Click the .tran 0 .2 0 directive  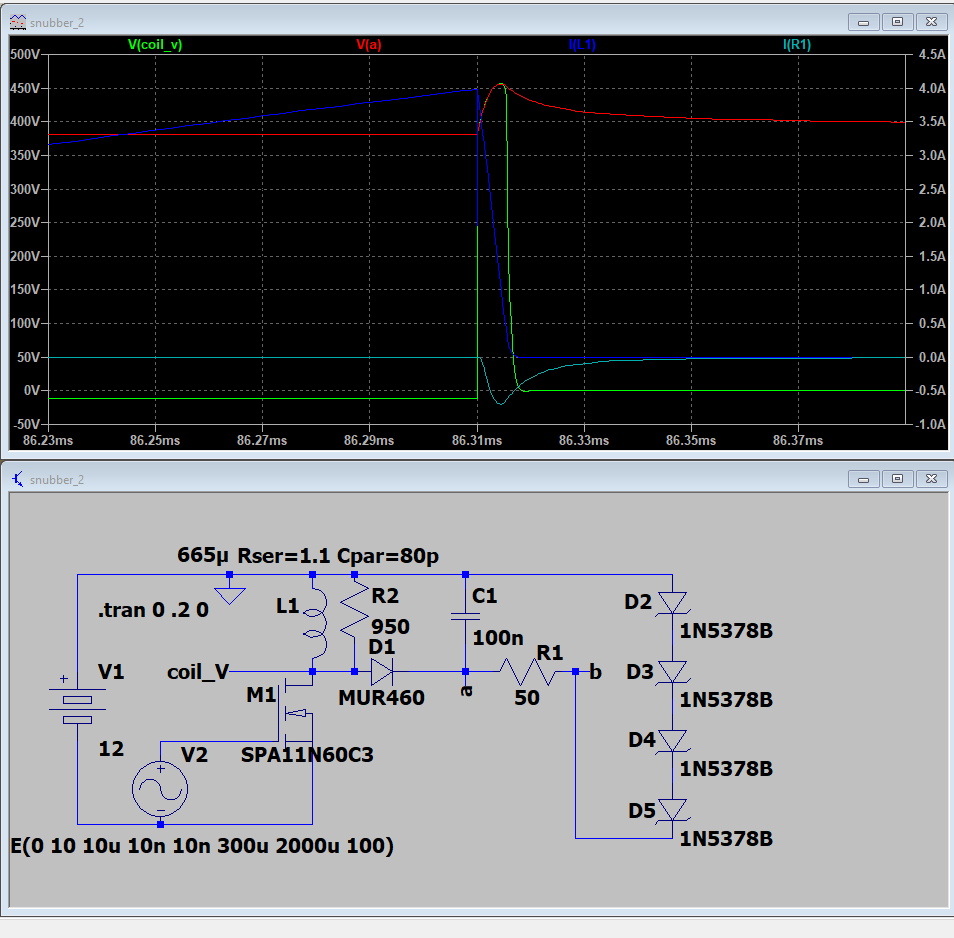point(153,610)
